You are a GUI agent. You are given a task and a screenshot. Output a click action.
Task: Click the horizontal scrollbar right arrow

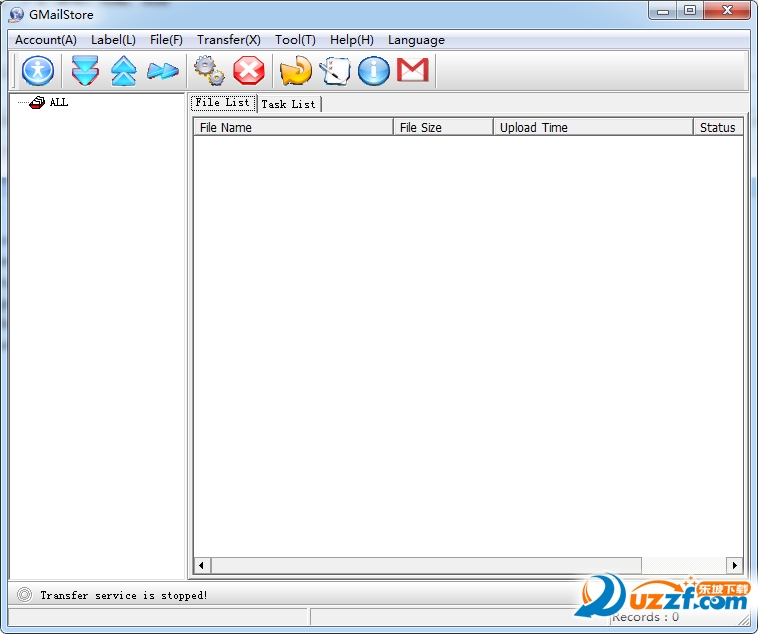pos(734,565)
